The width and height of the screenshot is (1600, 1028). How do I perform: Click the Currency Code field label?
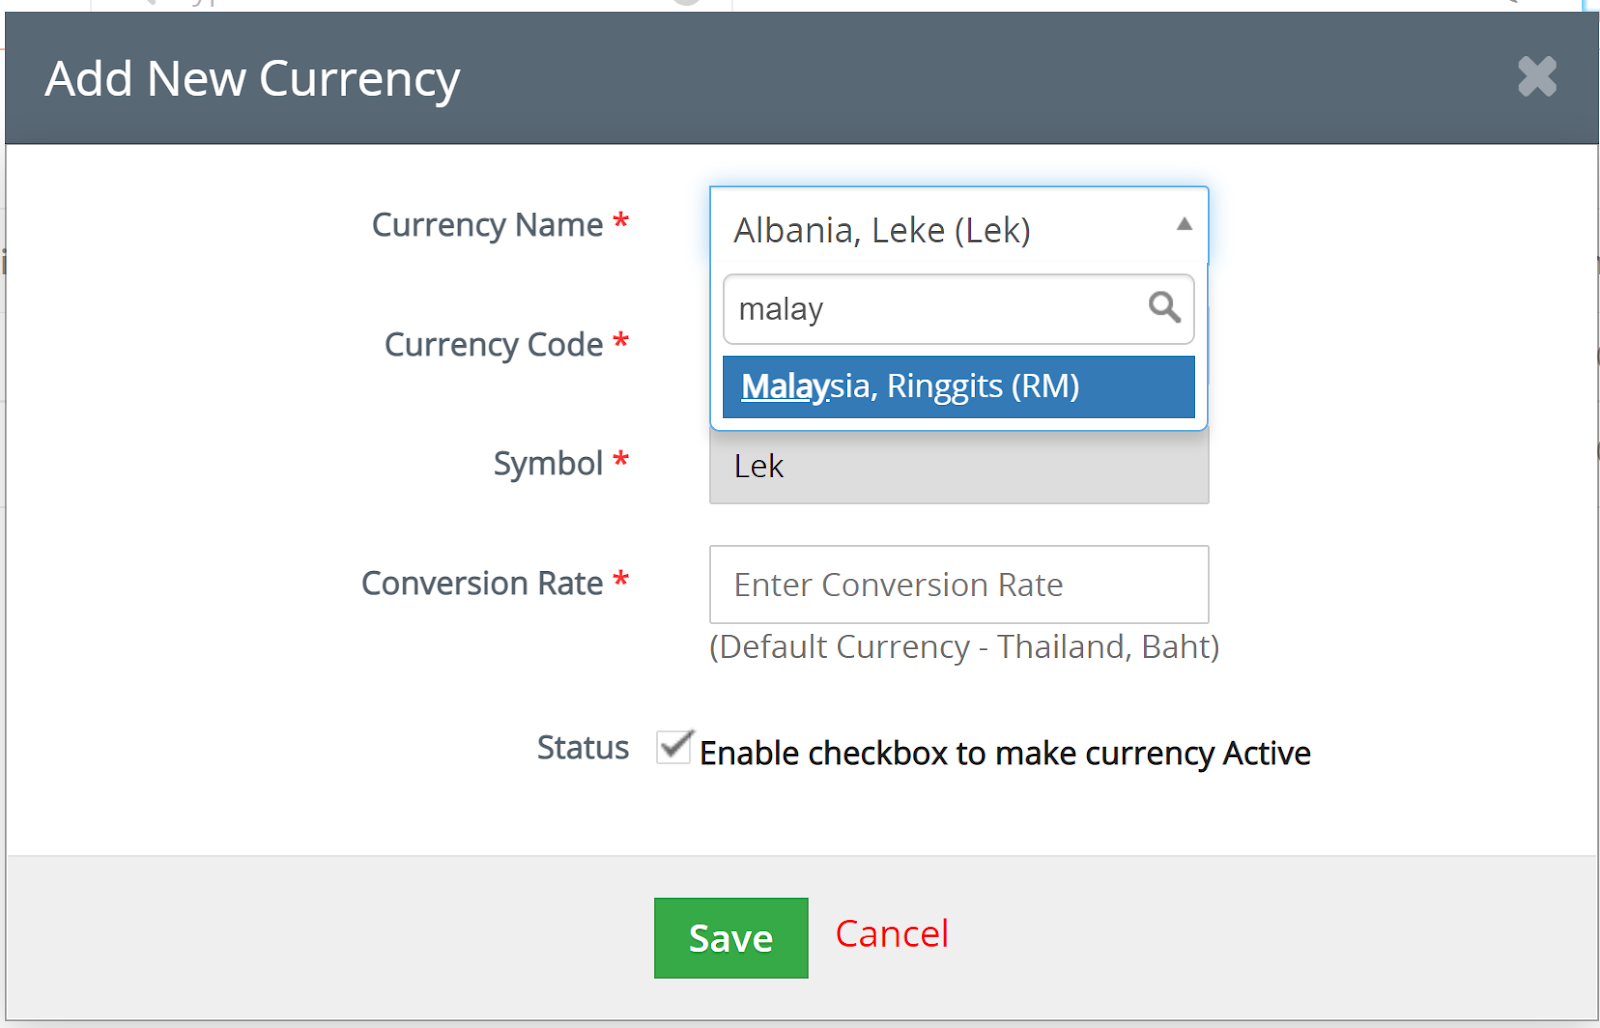point(493,345)
